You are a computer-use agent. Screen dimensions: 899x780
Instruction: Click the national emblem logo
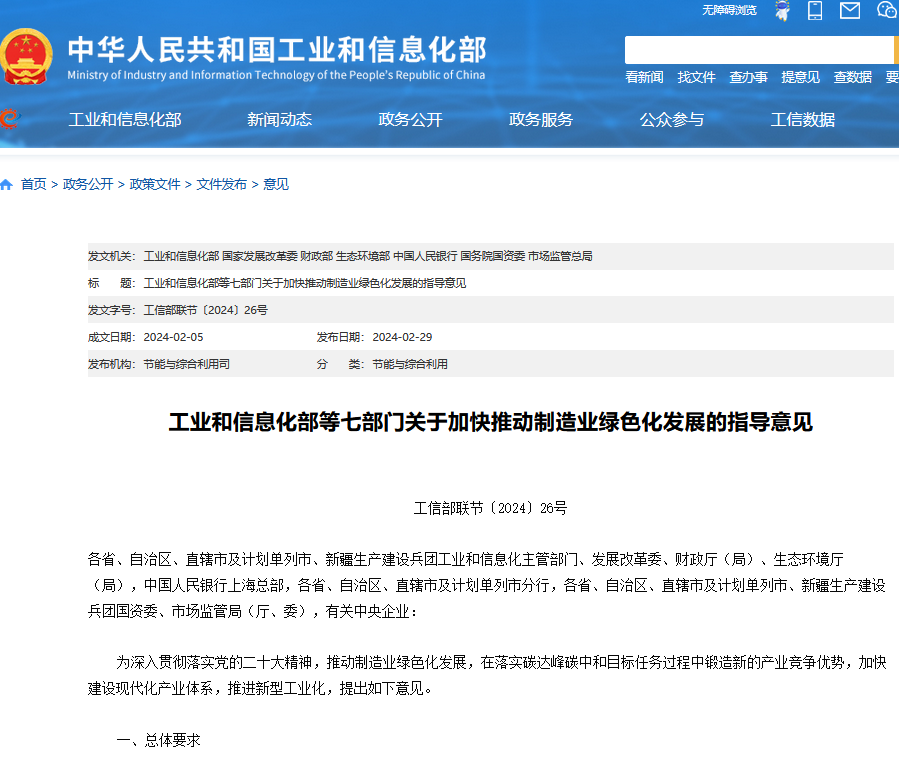click(28, 58)
